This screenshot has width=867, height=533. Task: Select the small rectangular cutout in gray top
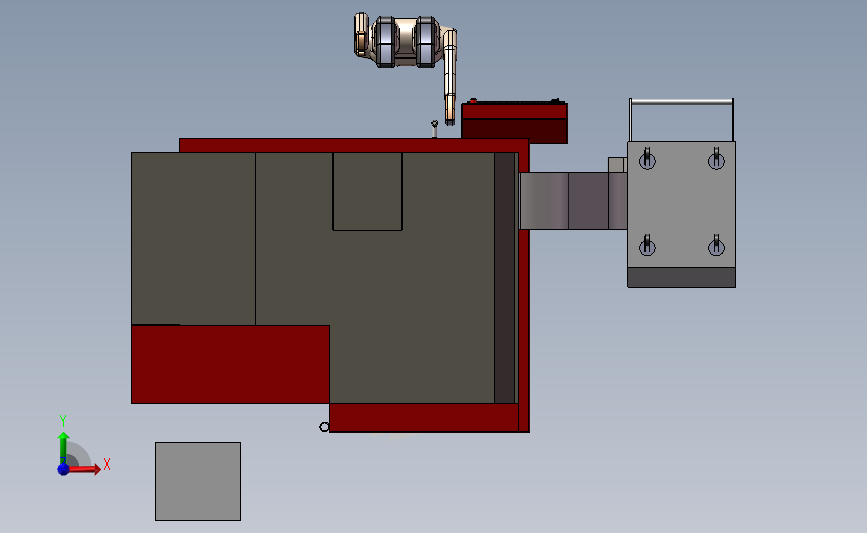coord(367,191)
